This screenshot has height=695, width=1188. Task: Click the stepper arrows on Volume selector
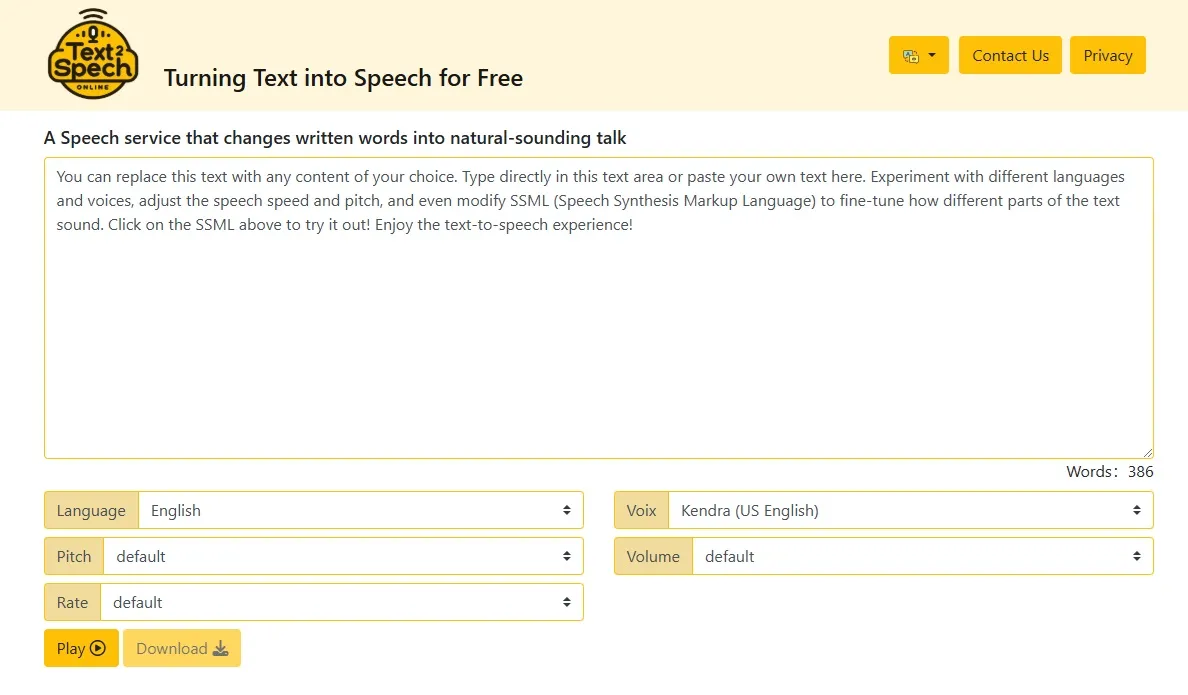point(1136,556)
